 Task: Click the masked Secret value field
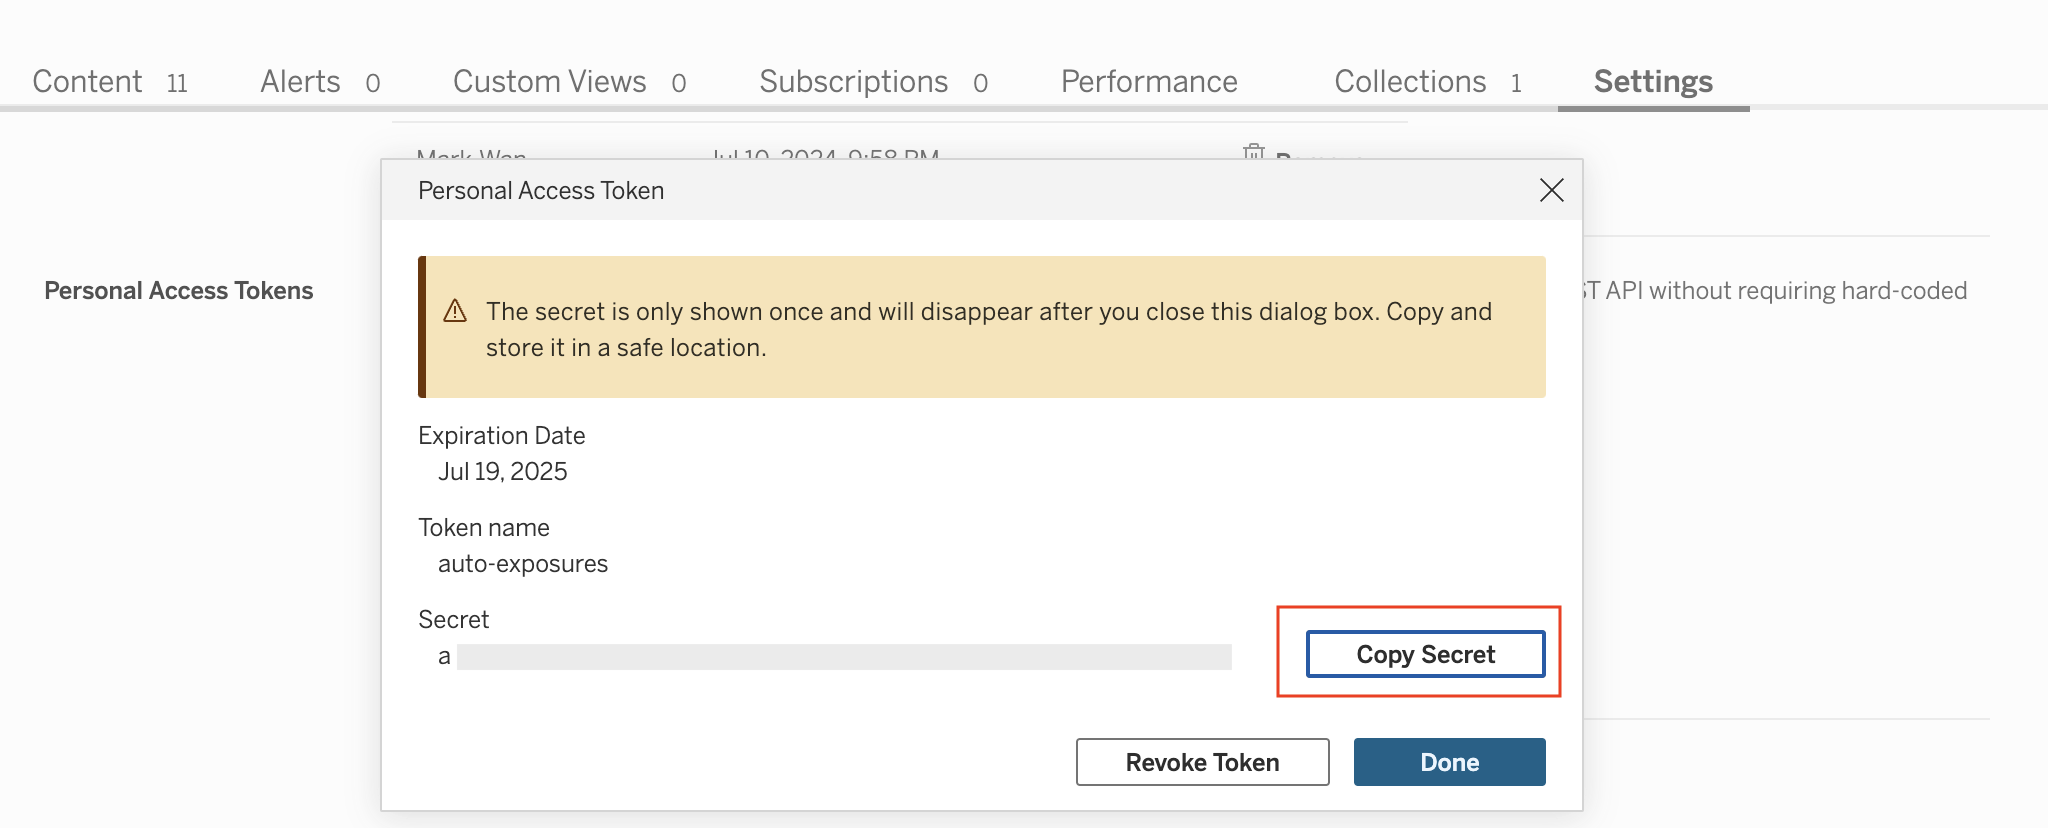click(843, 657)
